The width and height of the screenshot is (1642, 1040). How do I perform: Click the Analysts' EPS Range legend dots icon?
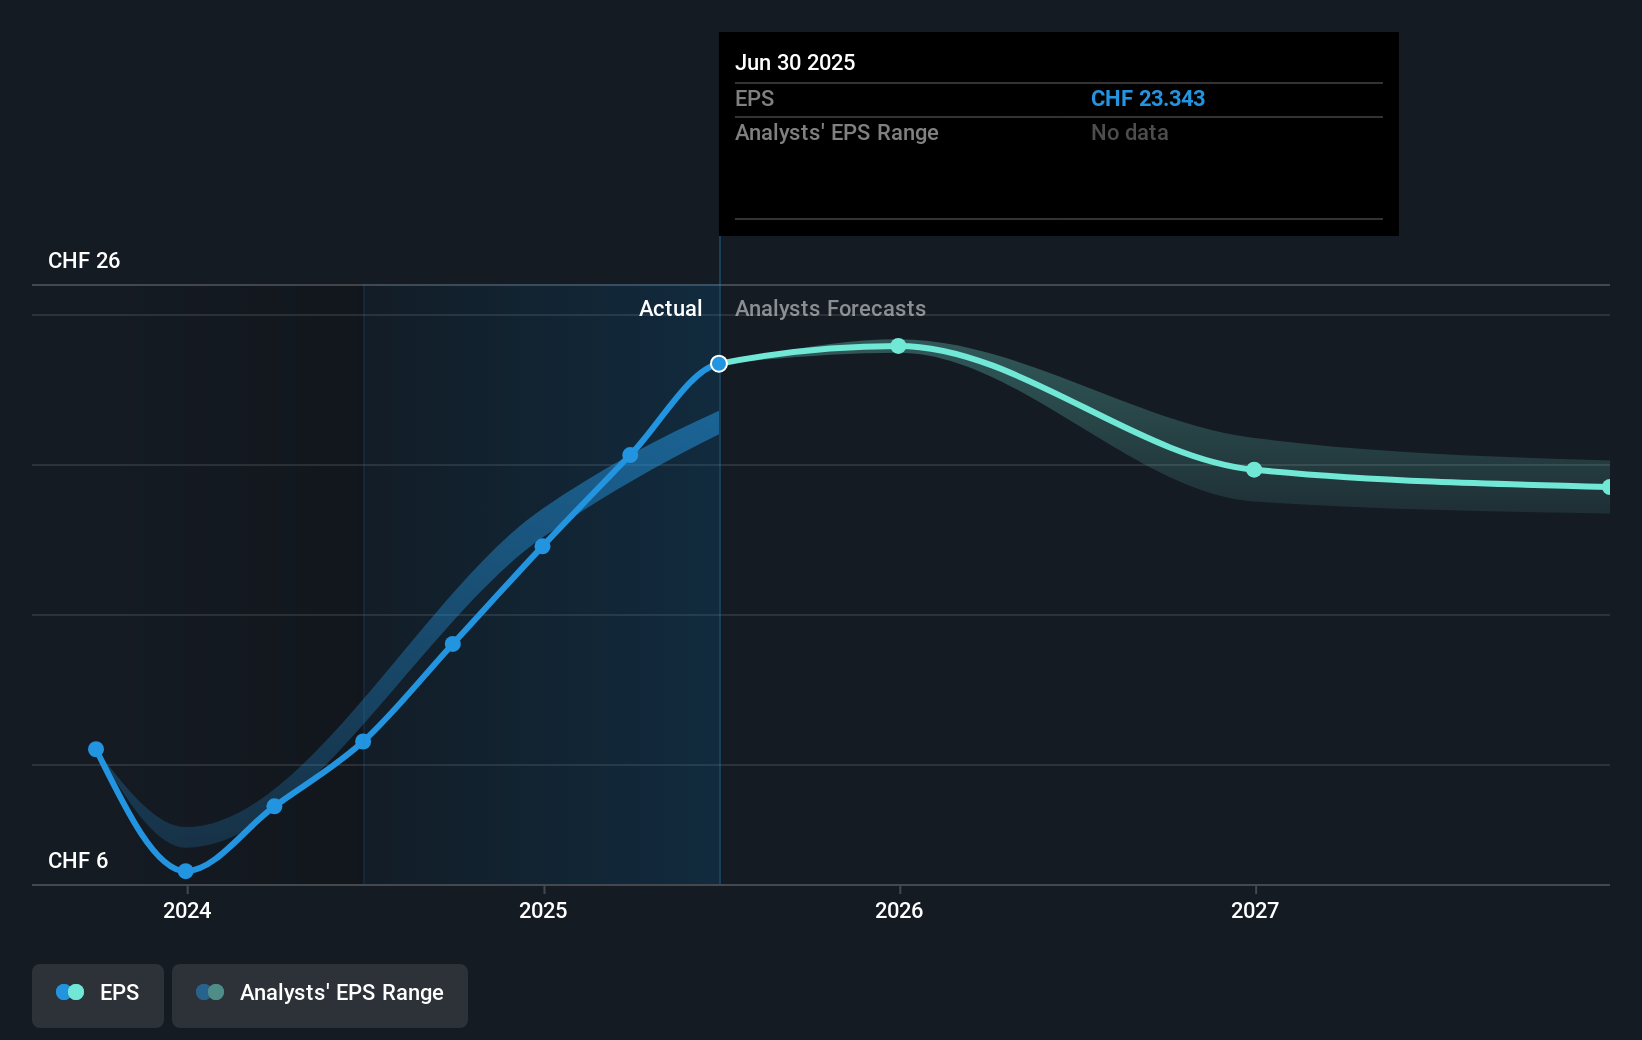pos(210,992)
